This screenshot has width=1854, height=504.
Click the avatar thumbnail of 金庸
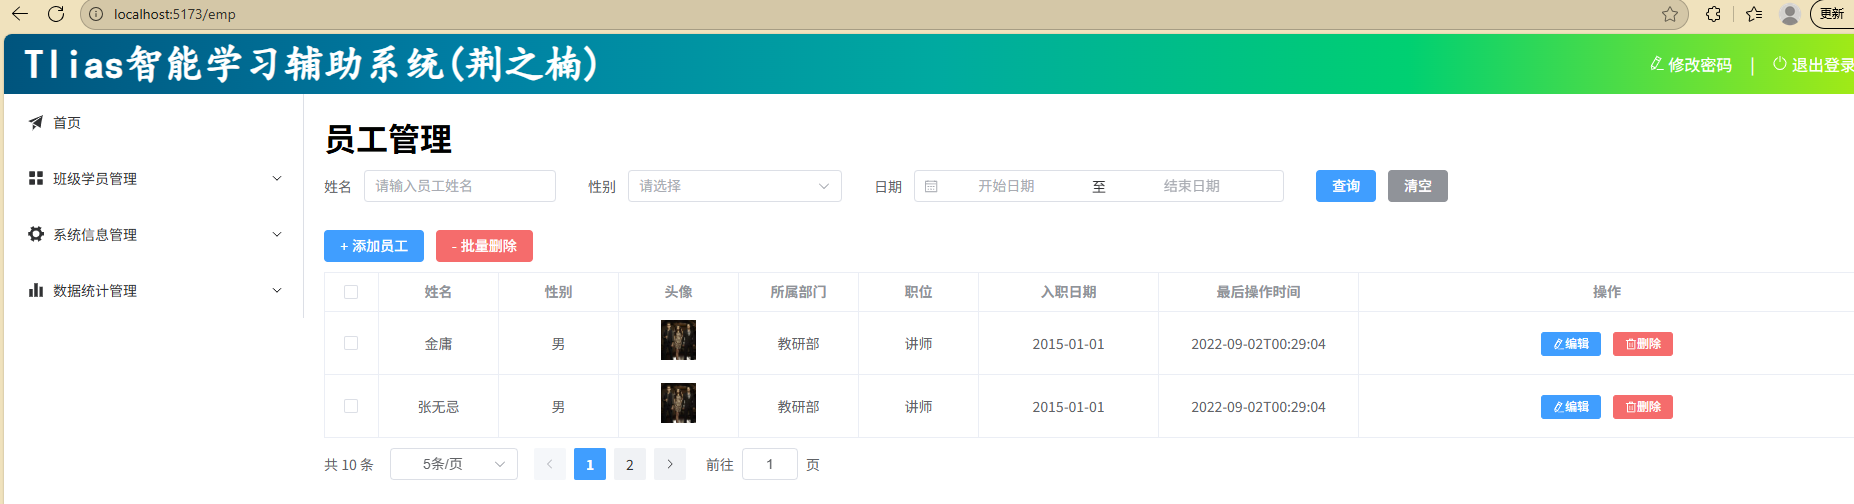(678, 341)
